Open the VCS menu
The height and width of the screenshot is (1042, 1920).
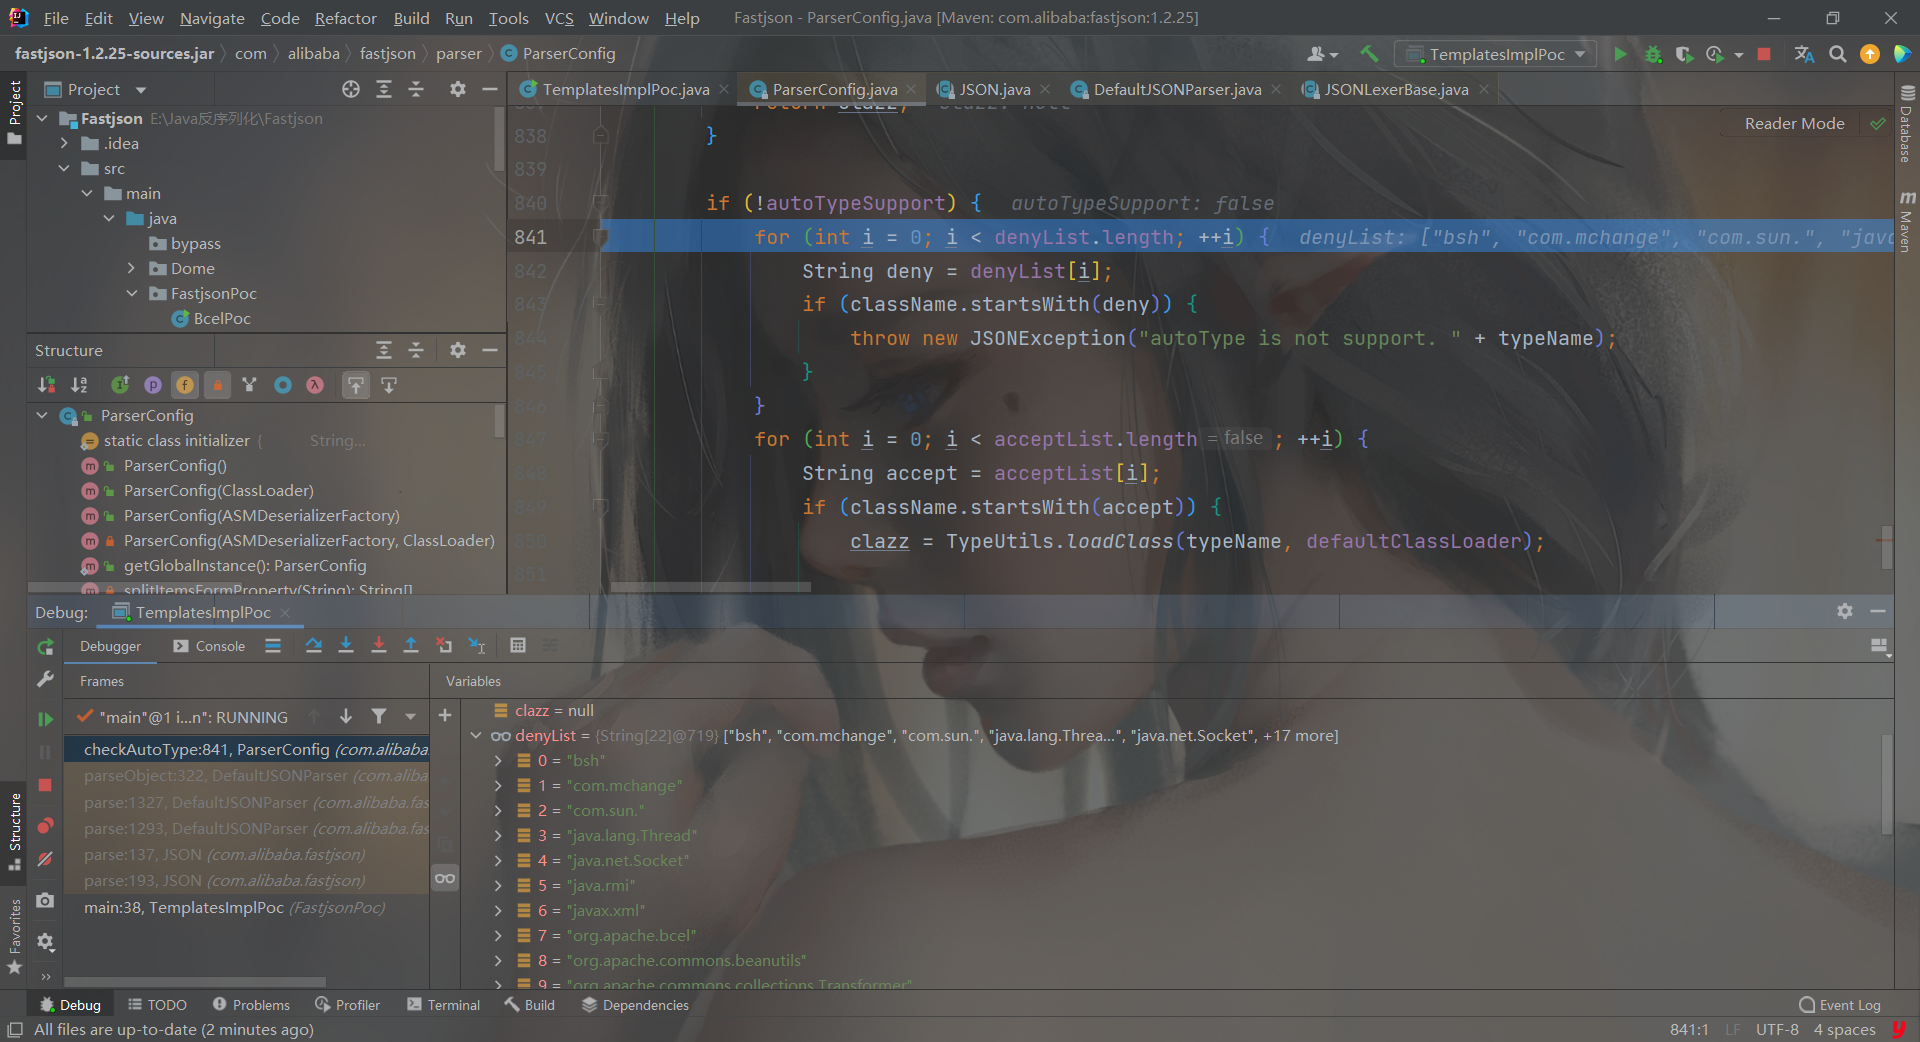point(559,18)
